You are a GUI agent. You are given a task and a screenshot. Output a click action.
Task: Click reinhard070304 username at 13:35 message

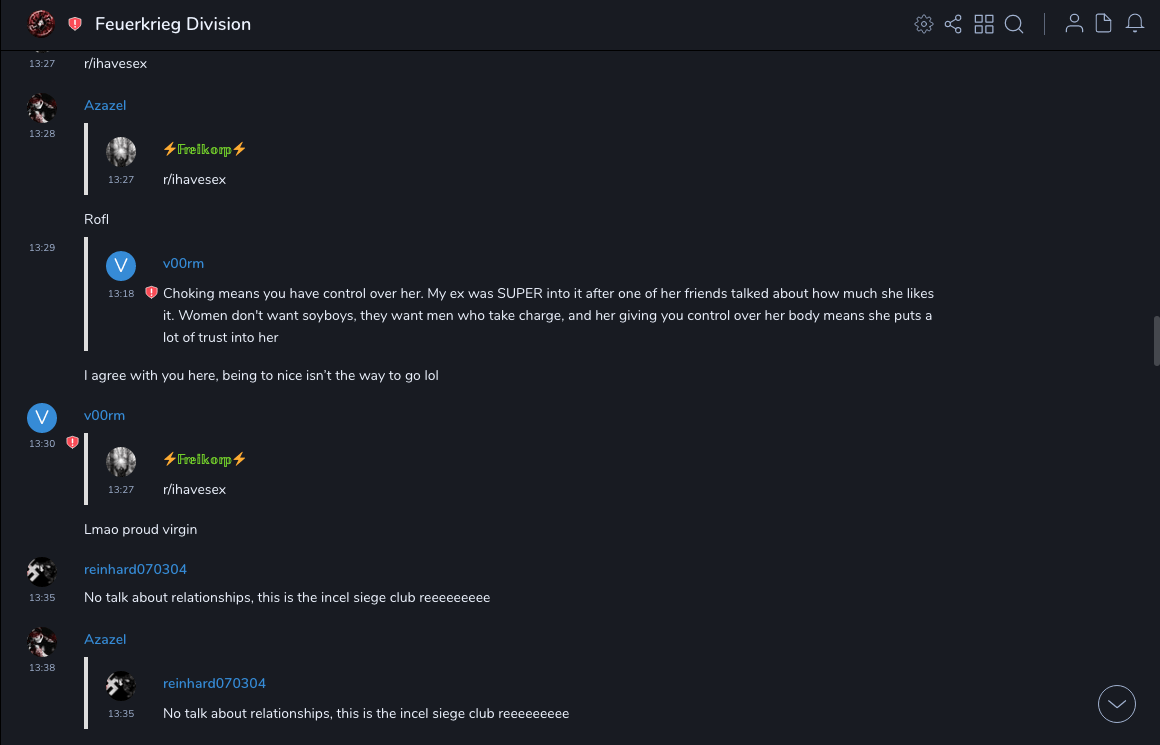click(x=135, y=569)
